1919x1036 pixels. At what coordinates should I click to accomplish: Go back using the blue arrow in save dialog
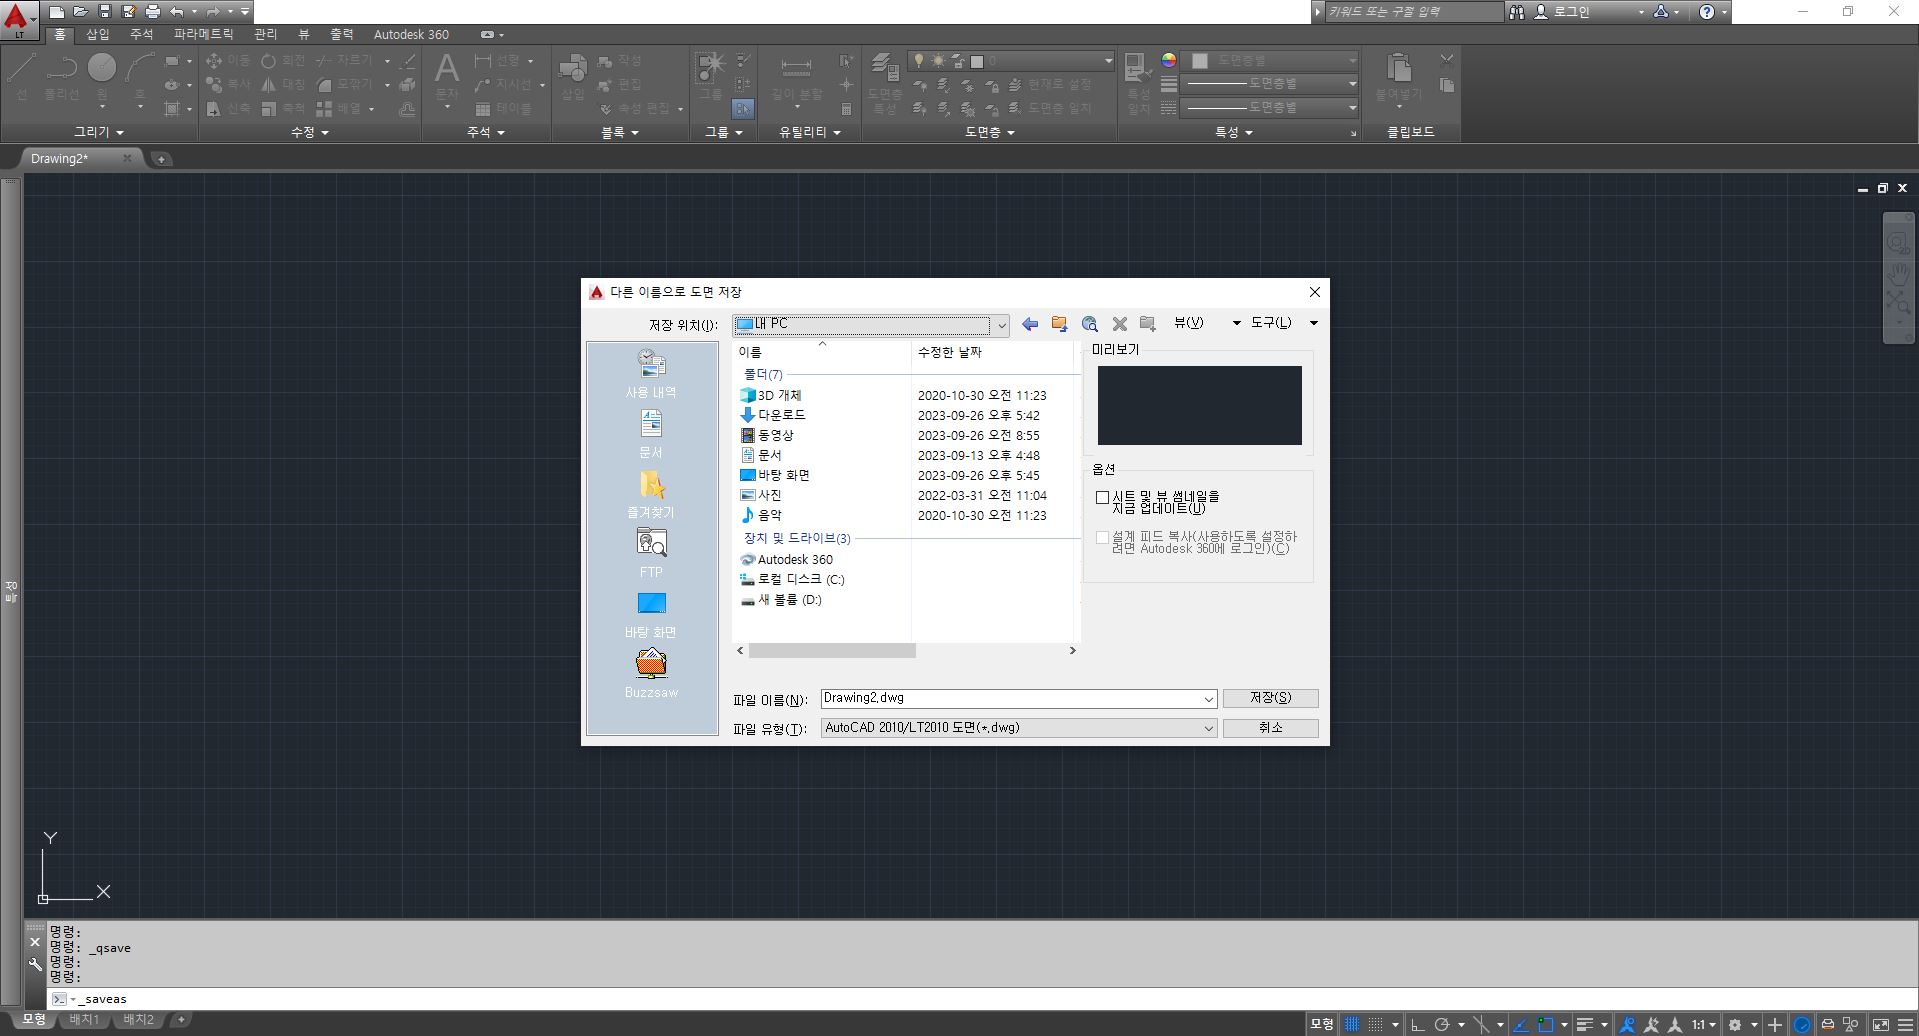1030,324
